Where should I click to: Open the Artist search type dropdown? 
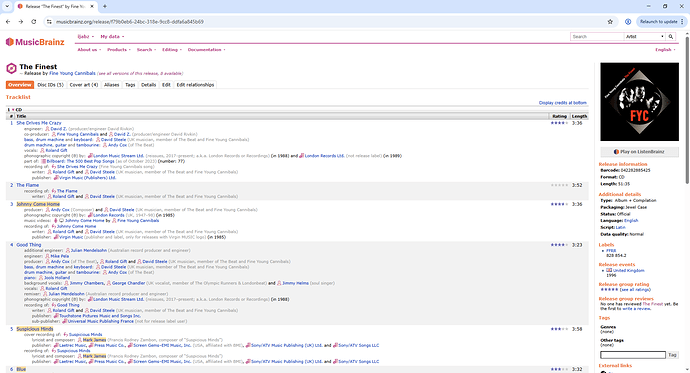tap(644, 37)
